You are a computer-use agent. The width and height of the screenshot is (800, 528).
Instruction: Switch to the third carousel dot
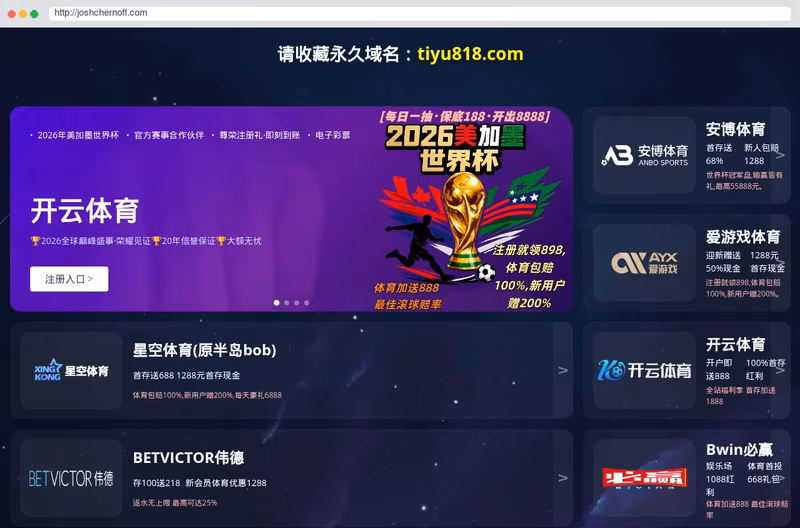coord(296,303)
